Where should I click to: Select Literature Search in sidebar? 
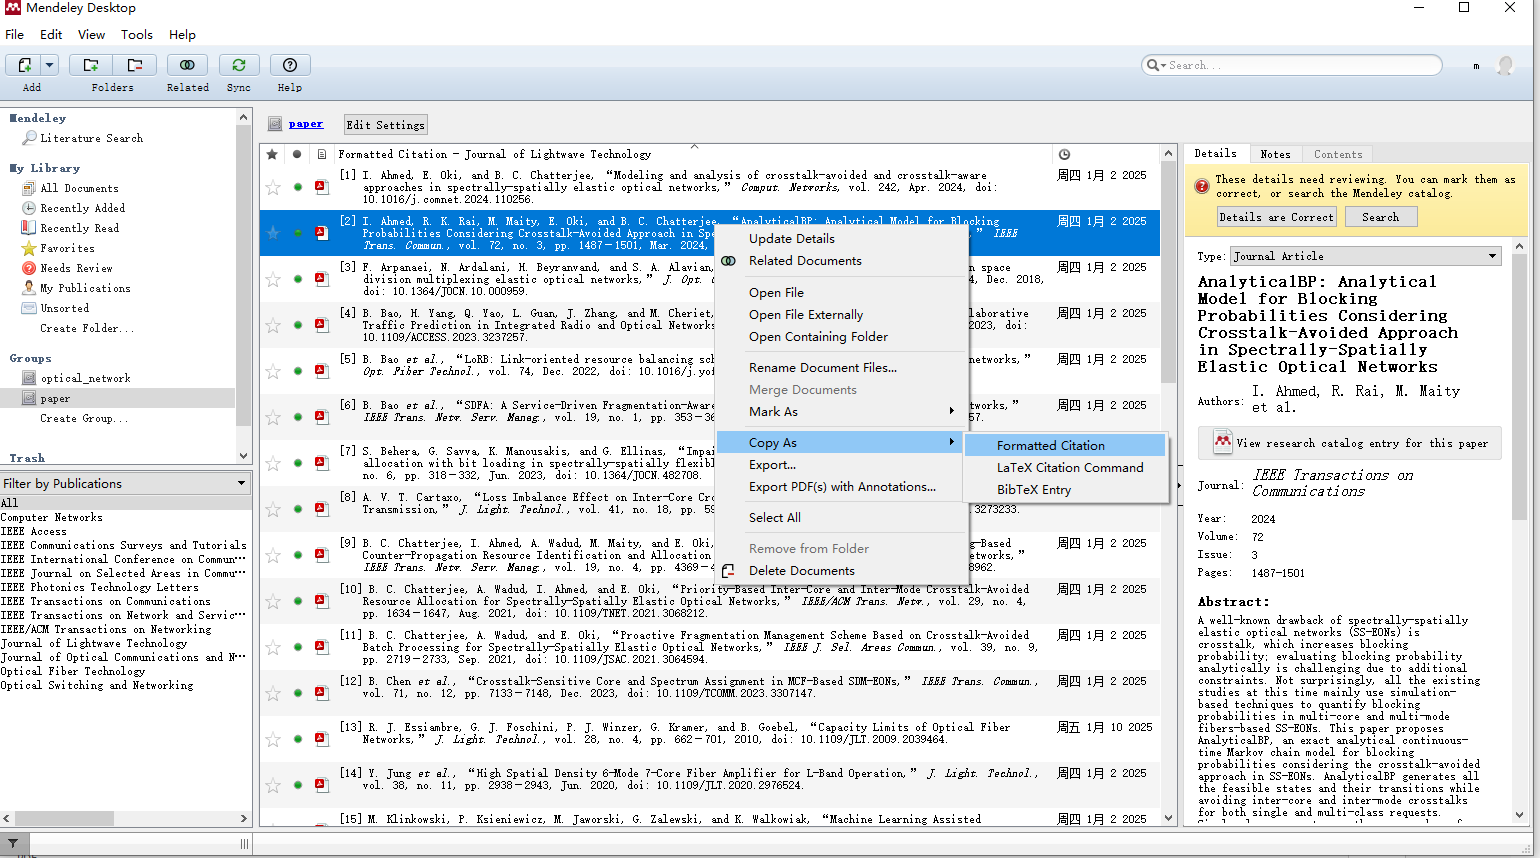coord(91,138)
